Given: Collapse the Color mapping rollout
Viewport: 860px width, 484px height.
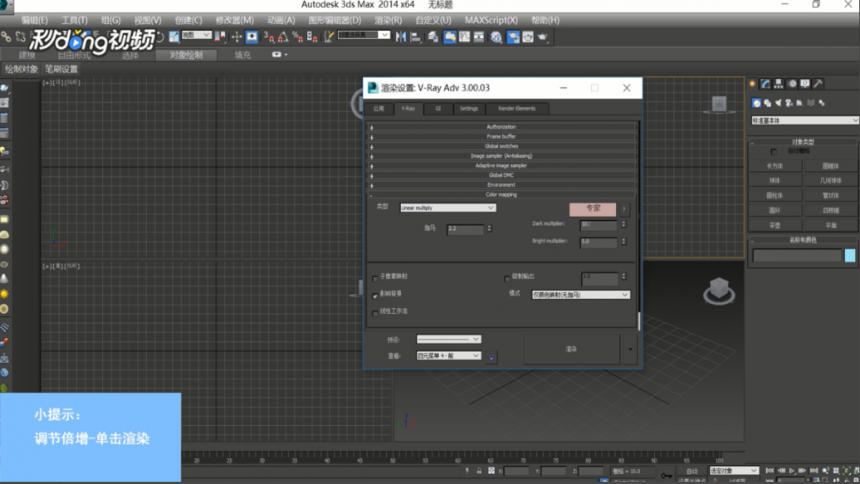Looking at the screenshot, I should click(501, 195).
